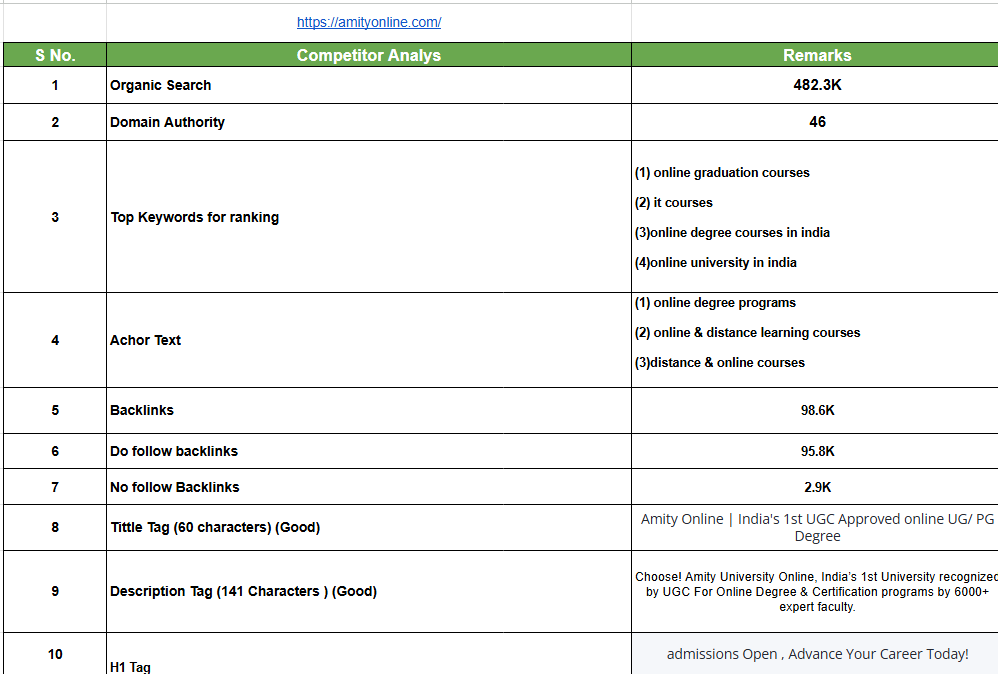998x674 pixels.
Task: Select the 'Competitor Analys' header cell
Action: coord(369,55)
